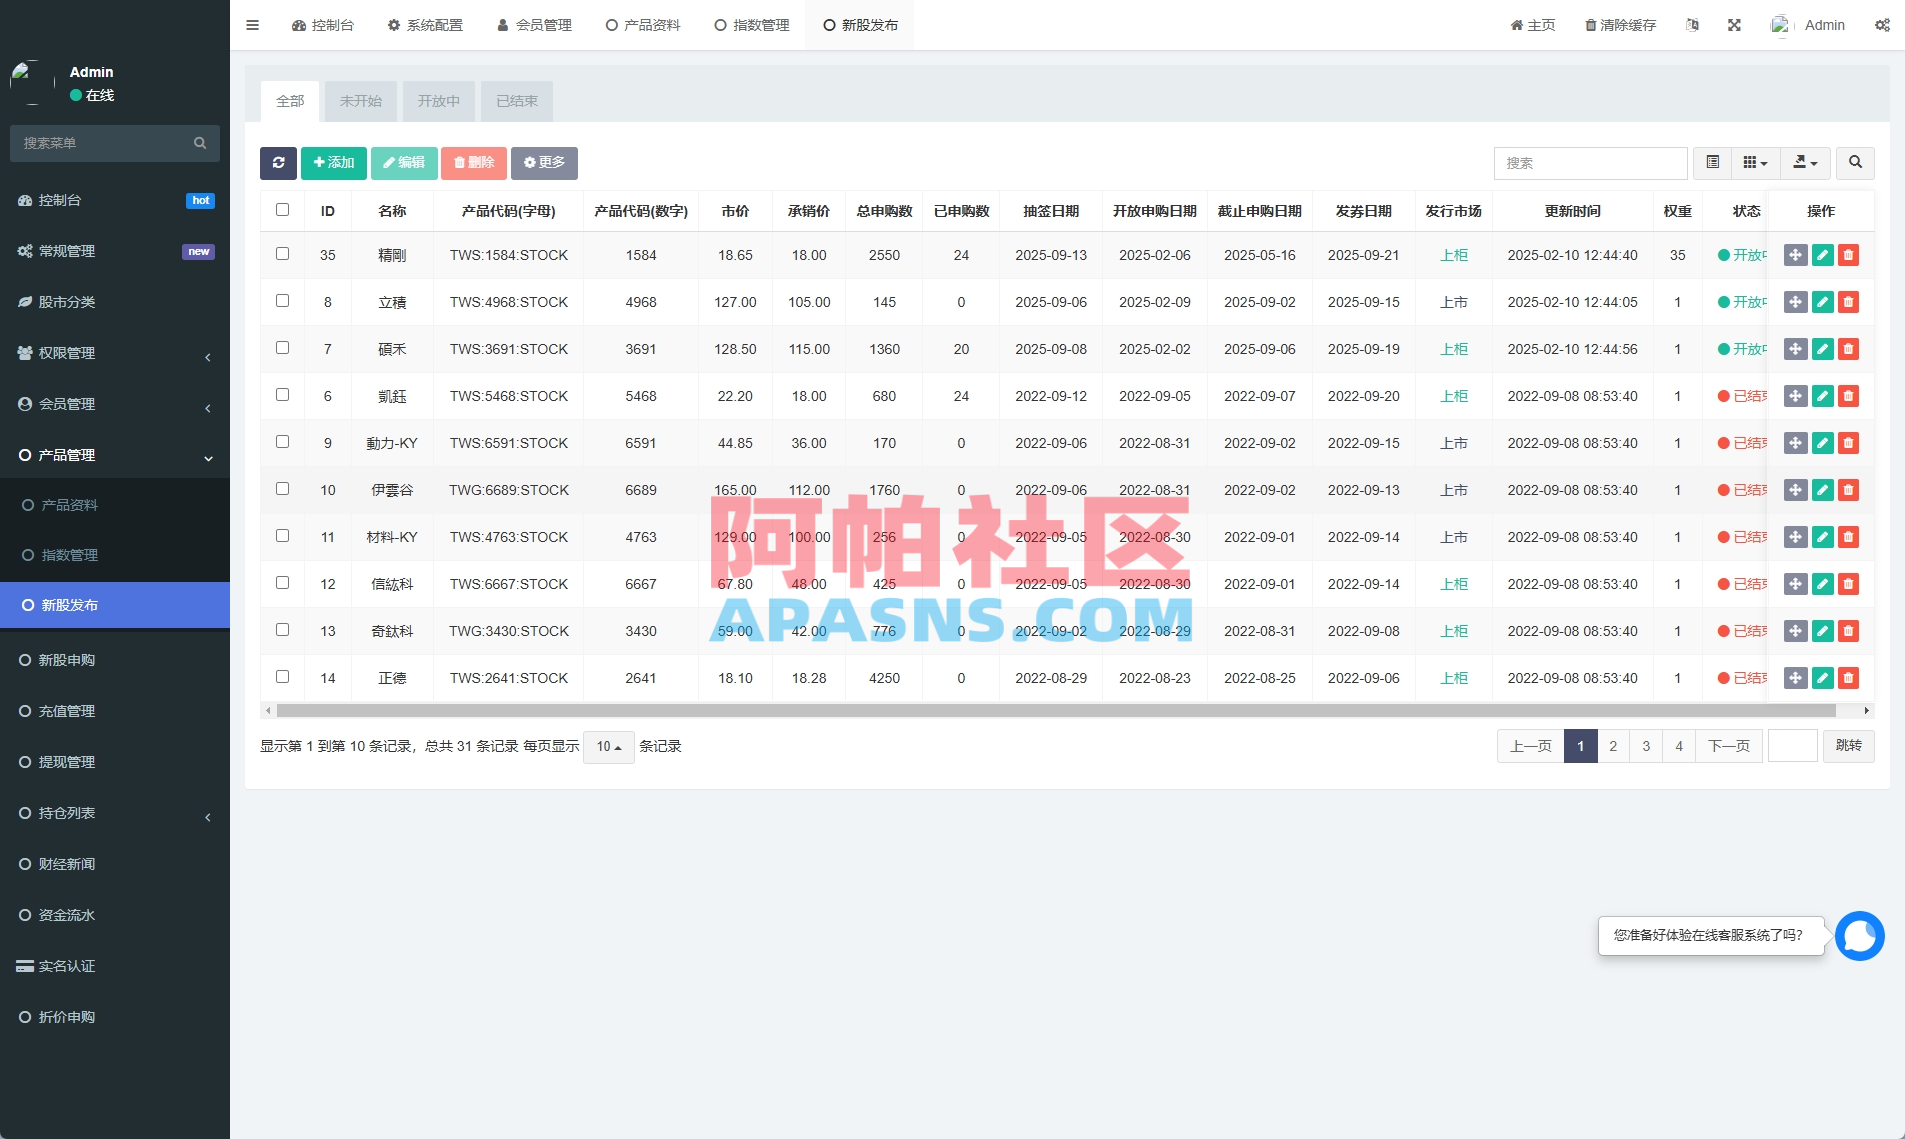Go to page 2 of results
The image size is (1905, 1139).
point(1613,746)
